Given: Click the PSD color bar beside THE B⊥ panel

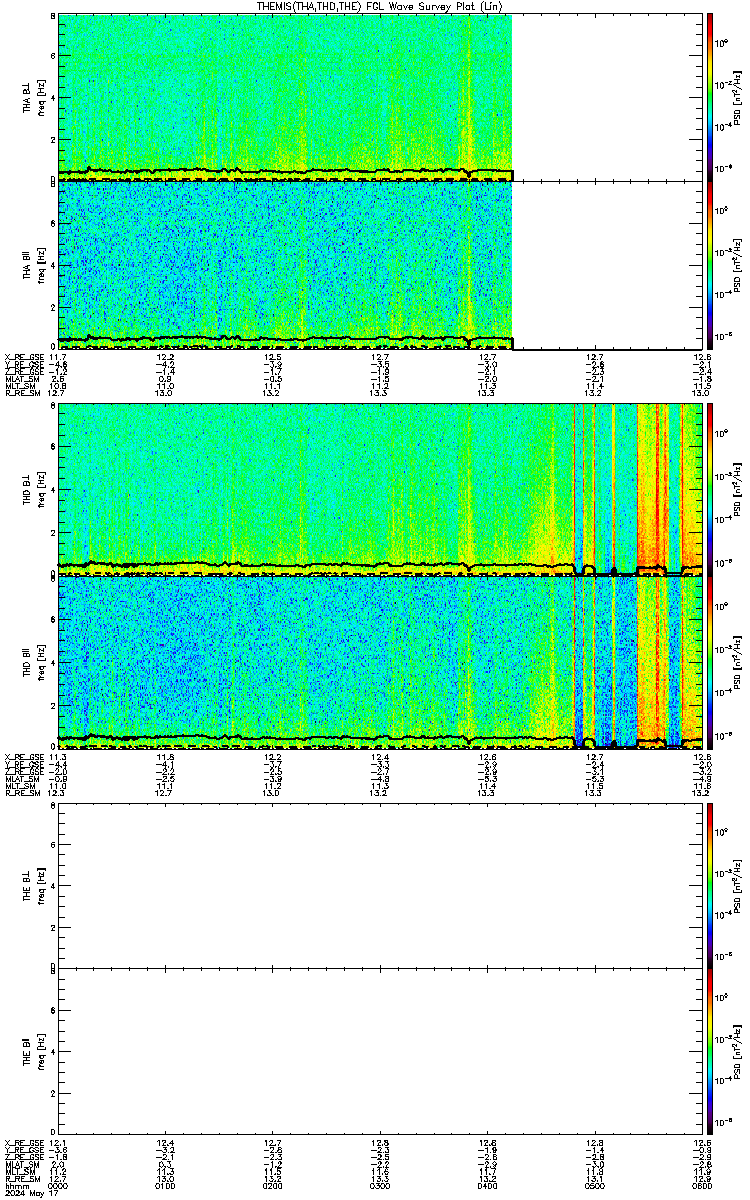Looking at the screenshot, I should coord(710,886).
